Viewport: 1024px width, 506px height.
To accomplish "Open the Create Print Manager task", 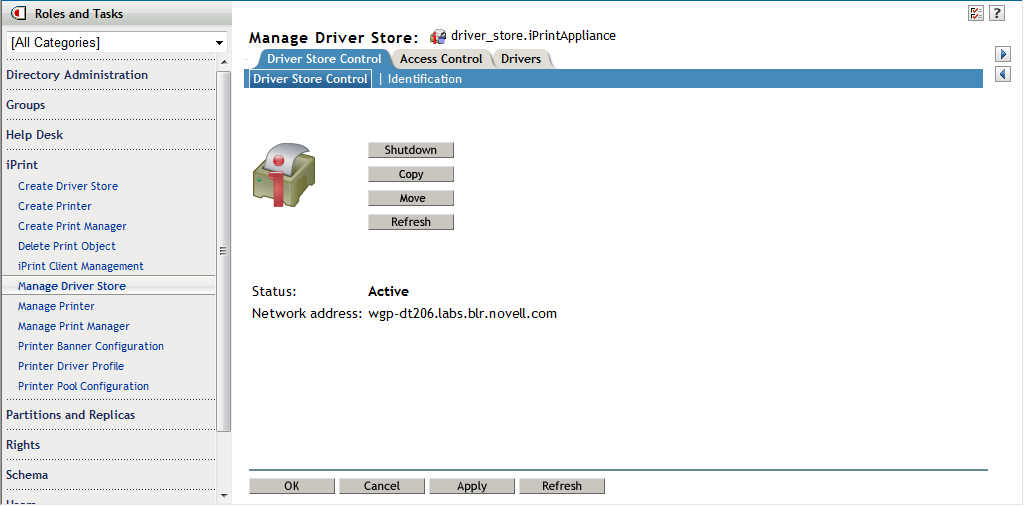I will (72, 227).
